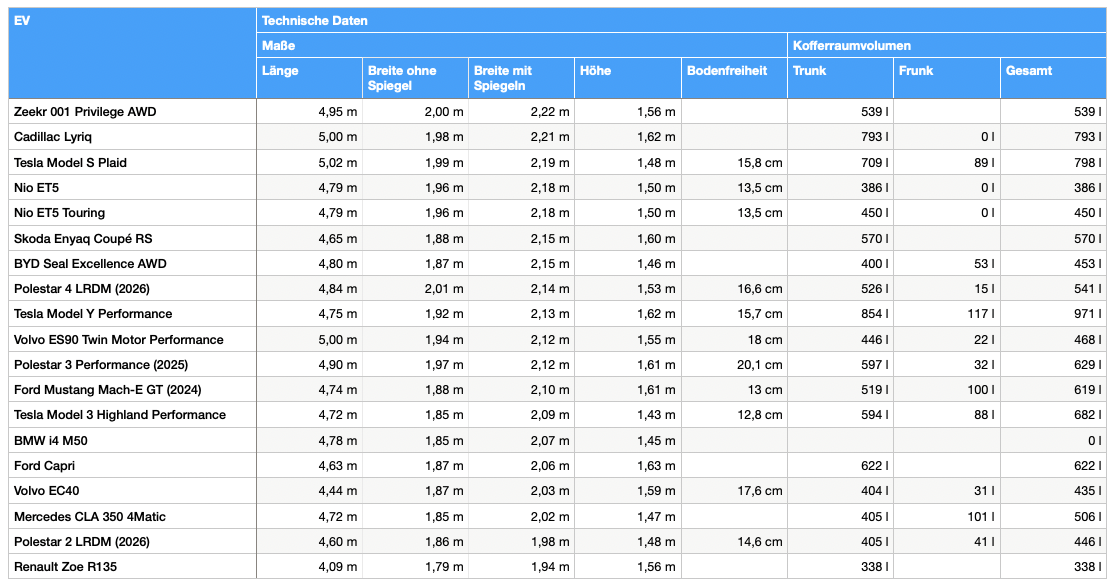Screen dimensions: 1115x586
Task: Select Tesla Model 3 Highland Performance cell
Action: (x=132, y=415)
